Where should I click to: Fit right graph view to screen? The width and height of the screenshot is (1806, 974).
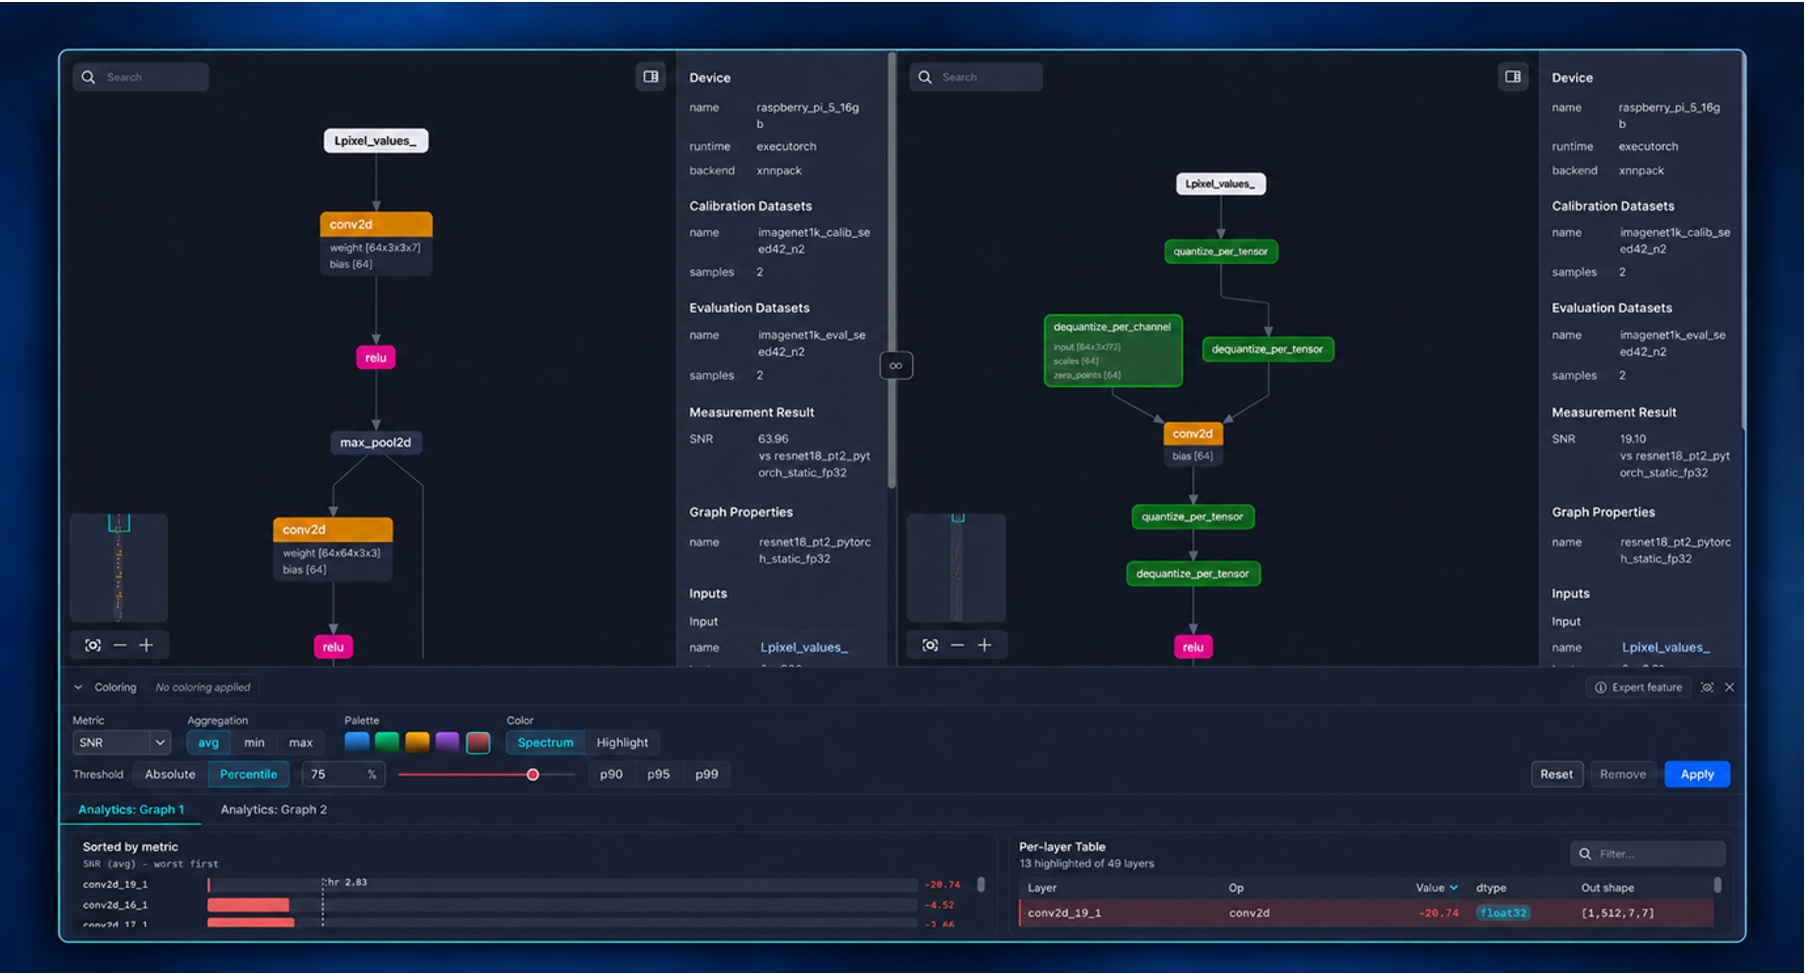(x=930, y=646)
